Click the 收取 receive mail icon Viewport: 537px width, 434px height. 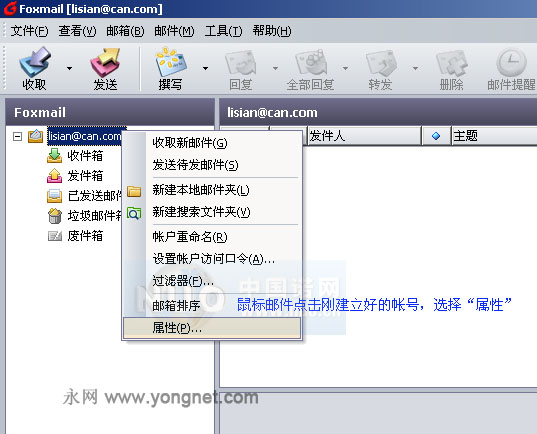pyautogui.click(x=35, y=62)
